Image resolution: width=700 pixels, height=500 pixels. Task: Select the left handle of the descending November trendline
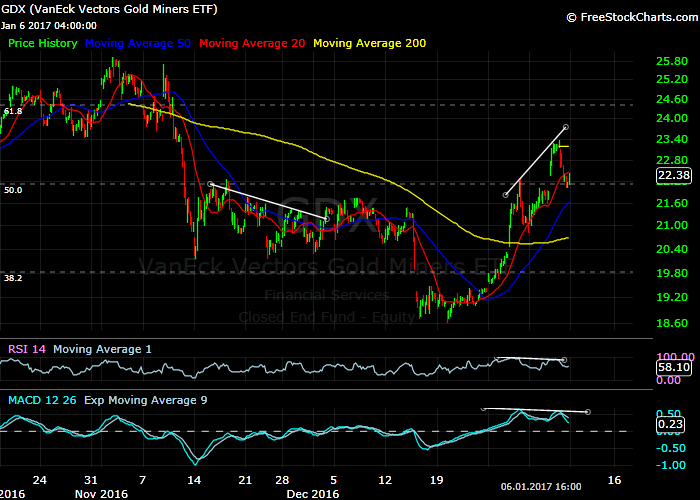tap(211, 184)
